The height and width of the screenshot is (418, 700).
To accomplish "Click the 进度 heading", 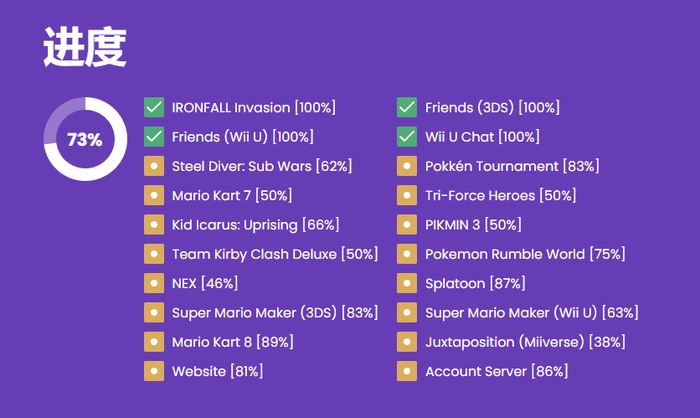I will [x=85, y=48].
